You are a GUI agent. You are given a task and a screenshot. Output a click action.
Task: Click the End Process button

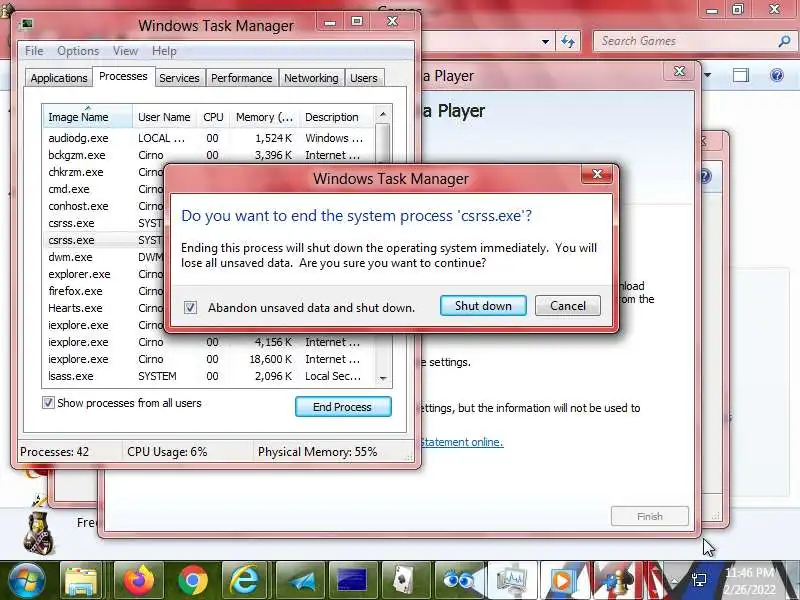tap(343, 407)
